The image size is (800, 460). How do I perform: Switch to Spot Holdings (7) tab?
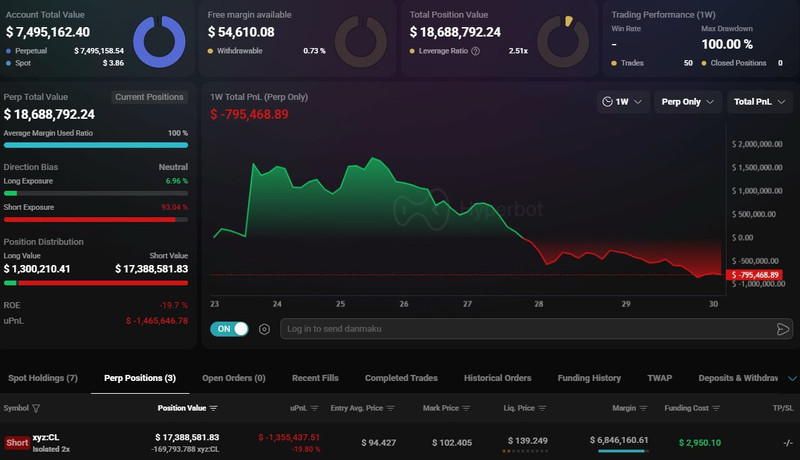[x=43, y=378]
